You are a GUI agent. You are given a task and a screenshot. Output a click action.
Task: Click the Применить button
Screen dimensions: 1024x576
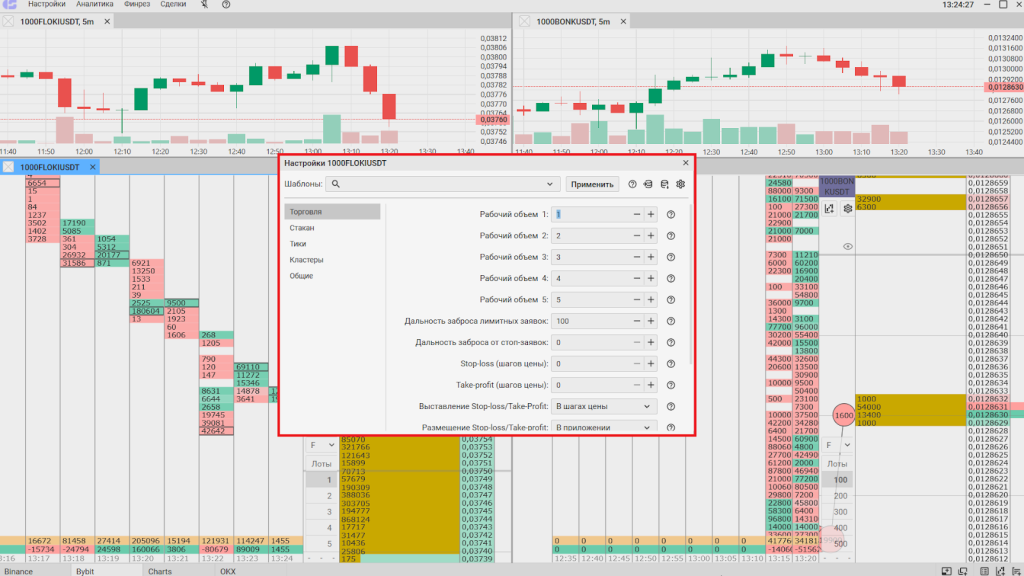click(x=591, y=184)
